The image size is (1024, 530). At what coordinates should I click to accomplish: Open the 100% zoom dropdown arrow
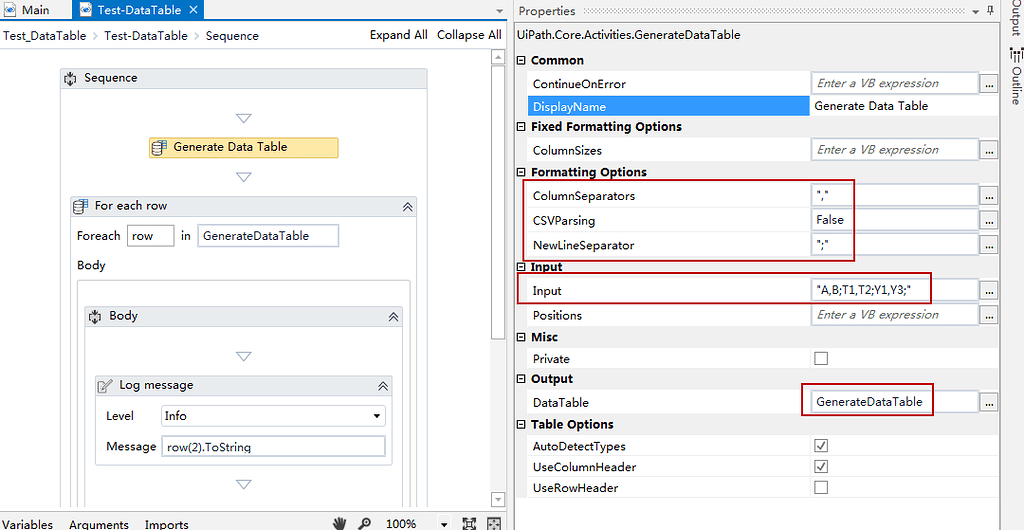pos(444,525)
